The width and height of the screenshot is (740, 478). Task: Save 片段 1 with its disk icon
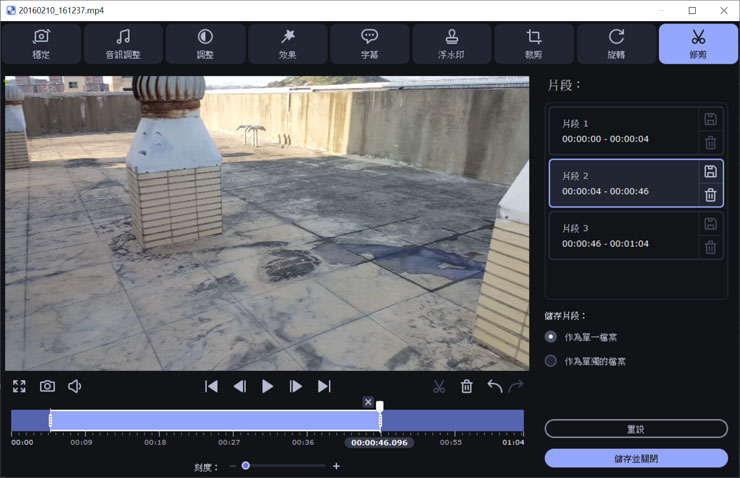(x=710, y=119)
